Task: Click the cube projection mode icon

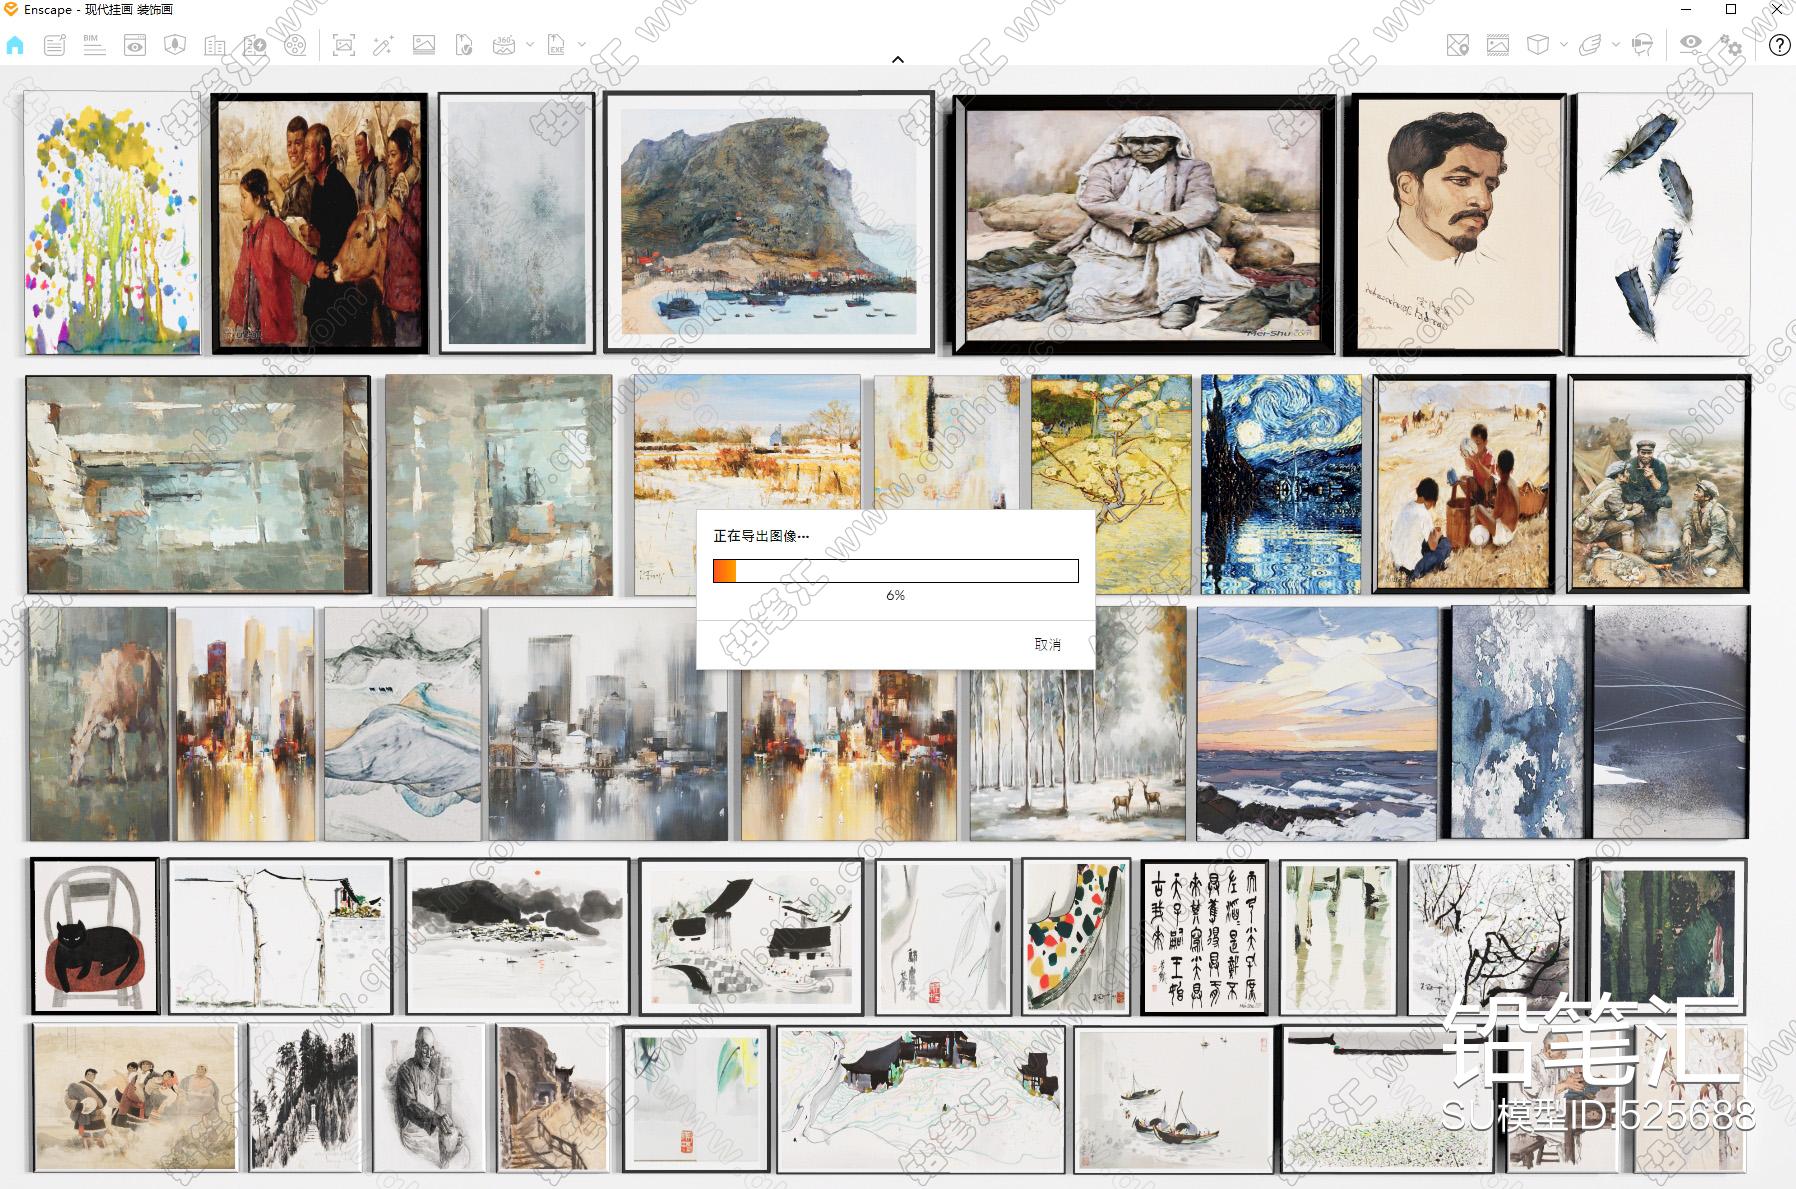Action: (1538, 45)
